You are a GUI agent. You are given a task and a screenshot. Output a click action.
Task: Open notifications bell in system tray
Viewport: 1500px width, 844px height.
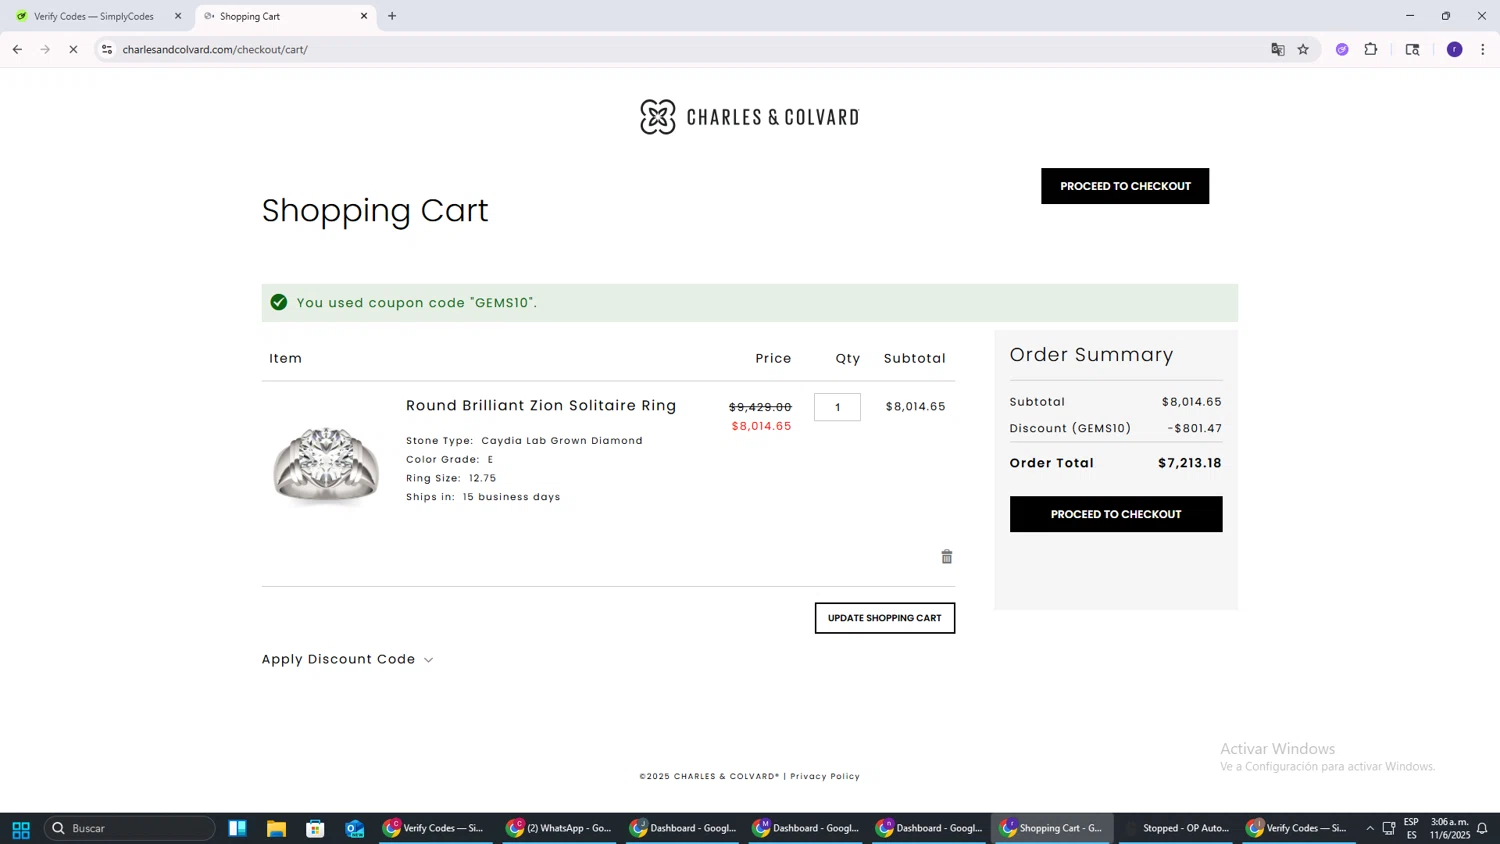1482,828
